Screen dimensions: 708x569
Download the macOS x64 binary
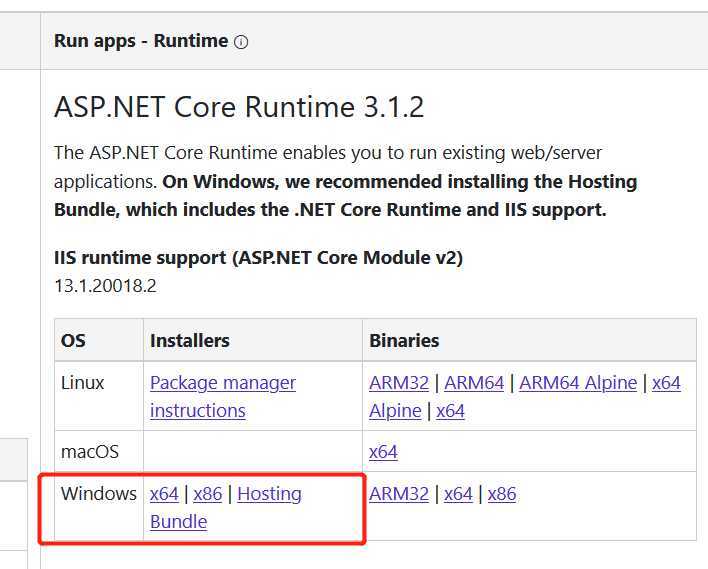click(383, 452)
